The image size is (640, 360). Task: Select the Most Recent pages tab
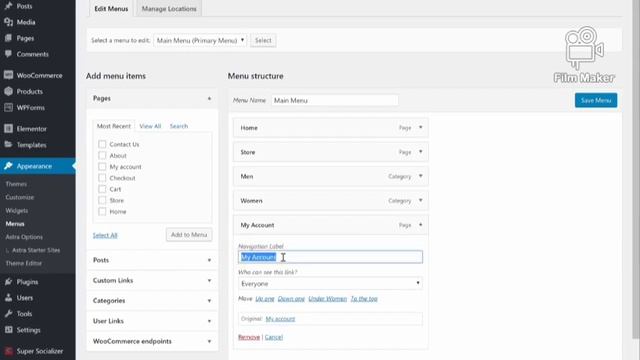tap(113, 126)
